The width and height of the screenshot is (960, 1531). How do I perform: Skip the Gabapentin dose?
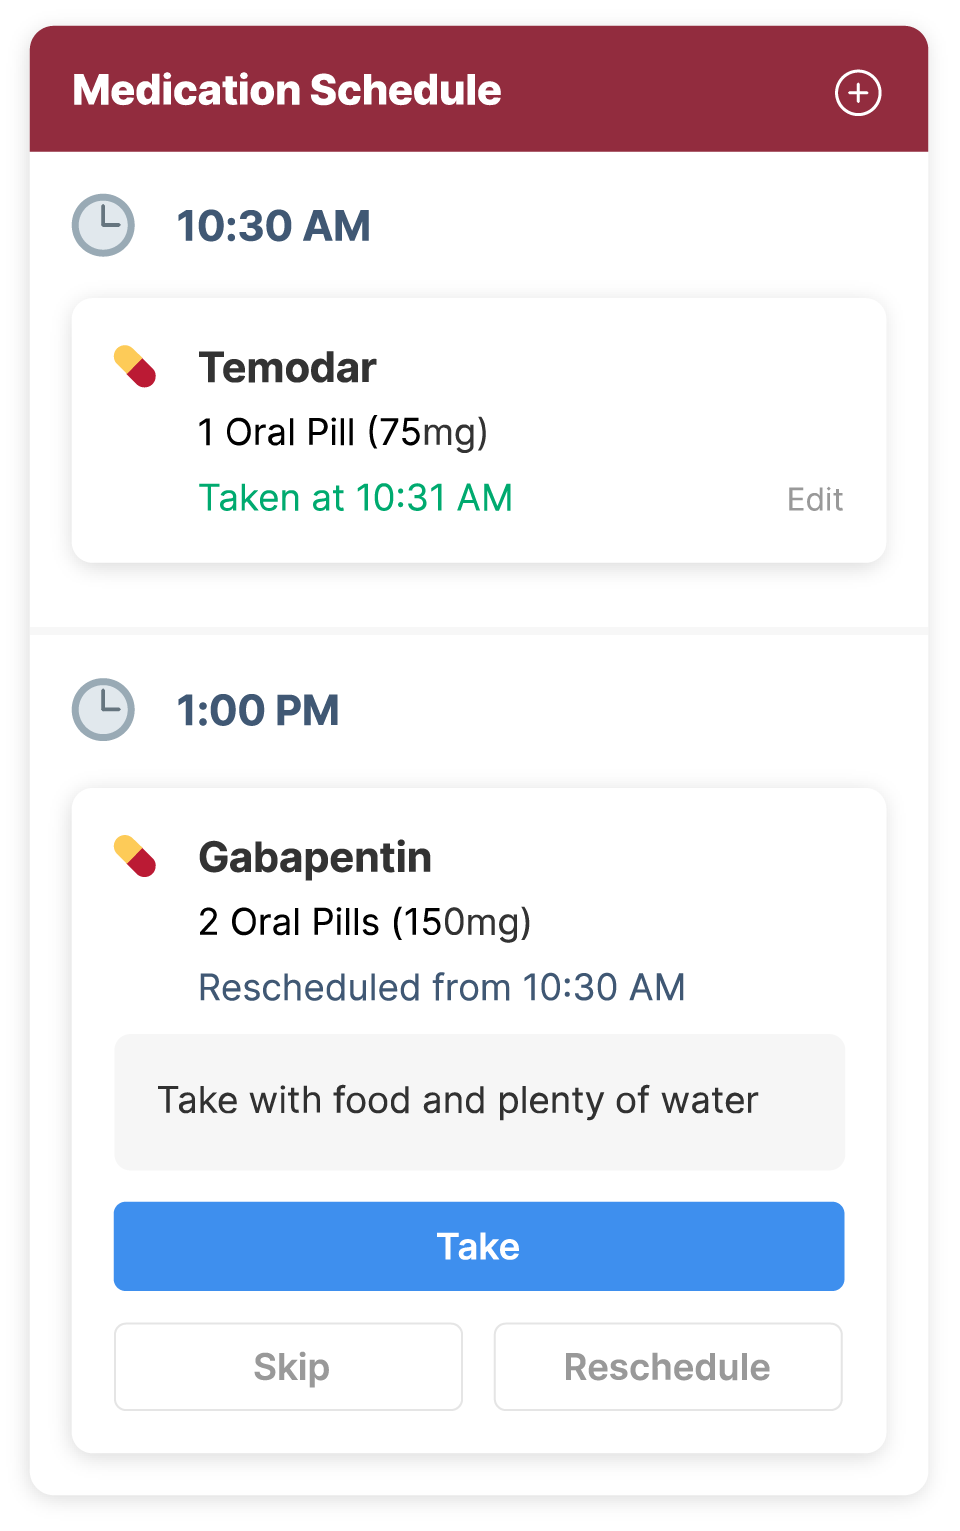[x=288, y=1366]
